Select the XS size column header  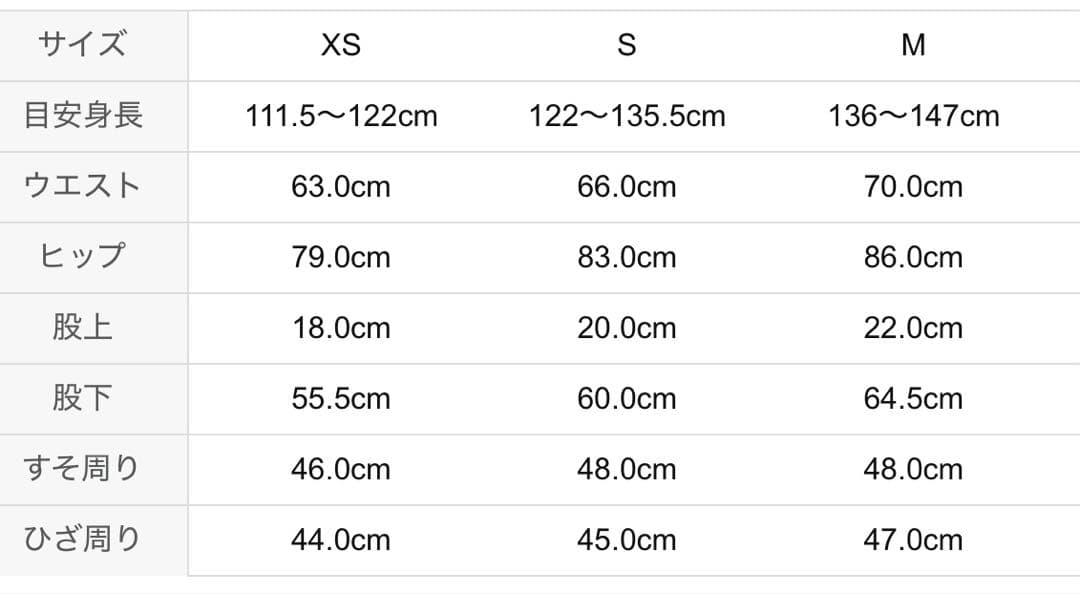click(340, 45)
